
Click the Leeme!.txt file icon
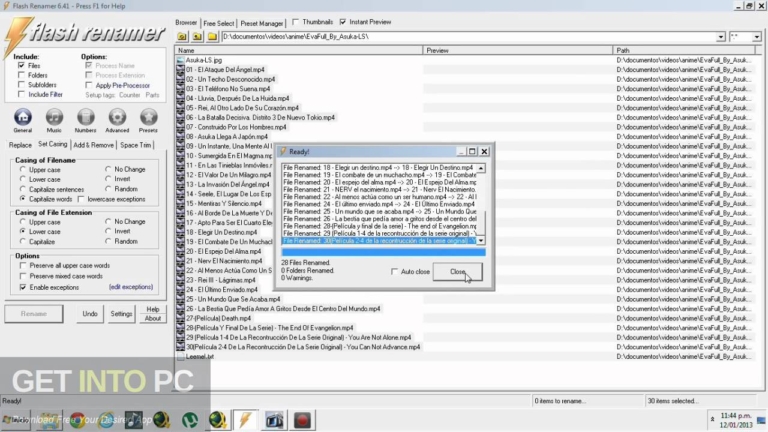tap(180, 357)
